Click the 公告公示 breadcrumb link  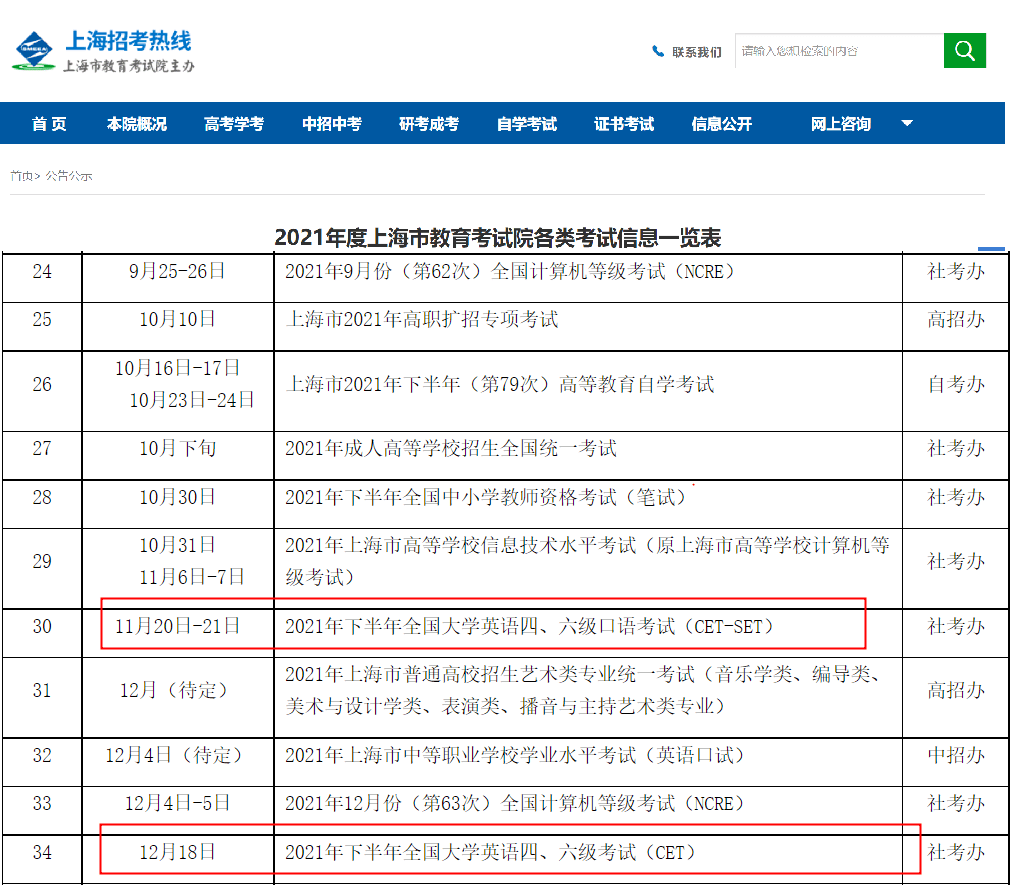[68, 176]
